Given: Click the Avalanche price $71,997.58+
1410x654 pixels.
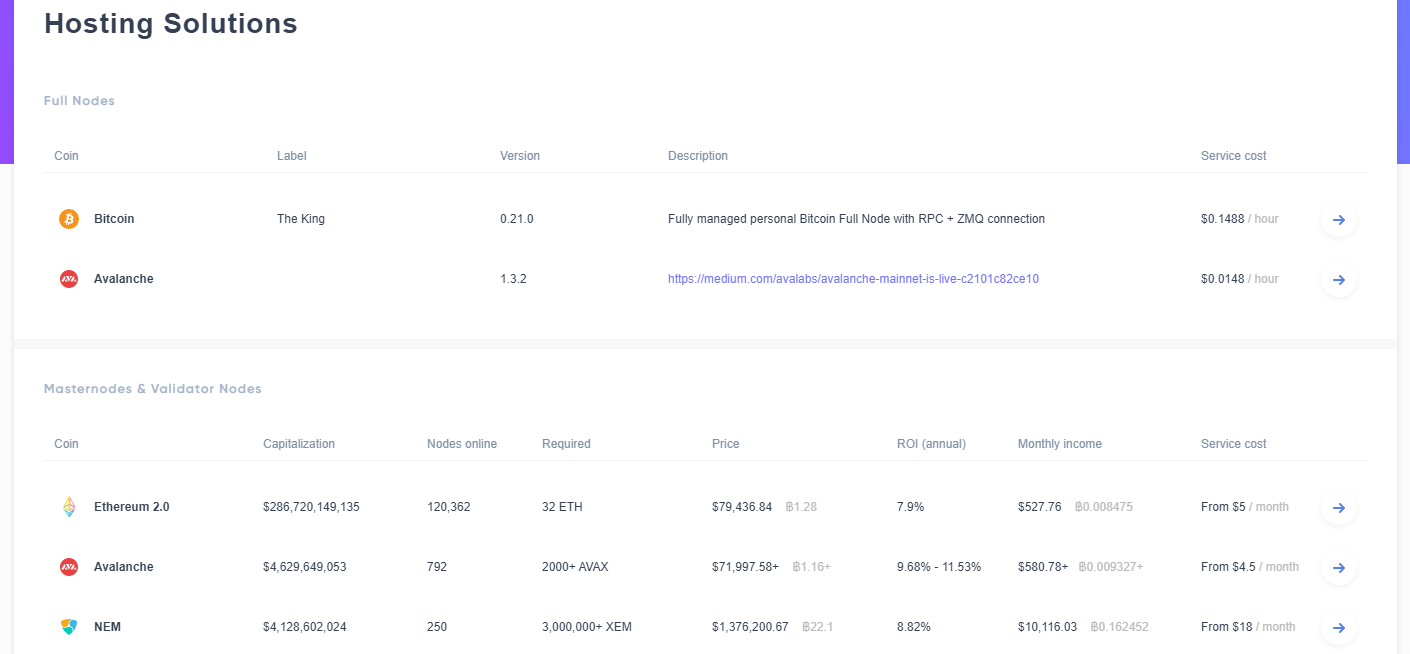Looking at the screenshot, I should click(x=746, y=567).
